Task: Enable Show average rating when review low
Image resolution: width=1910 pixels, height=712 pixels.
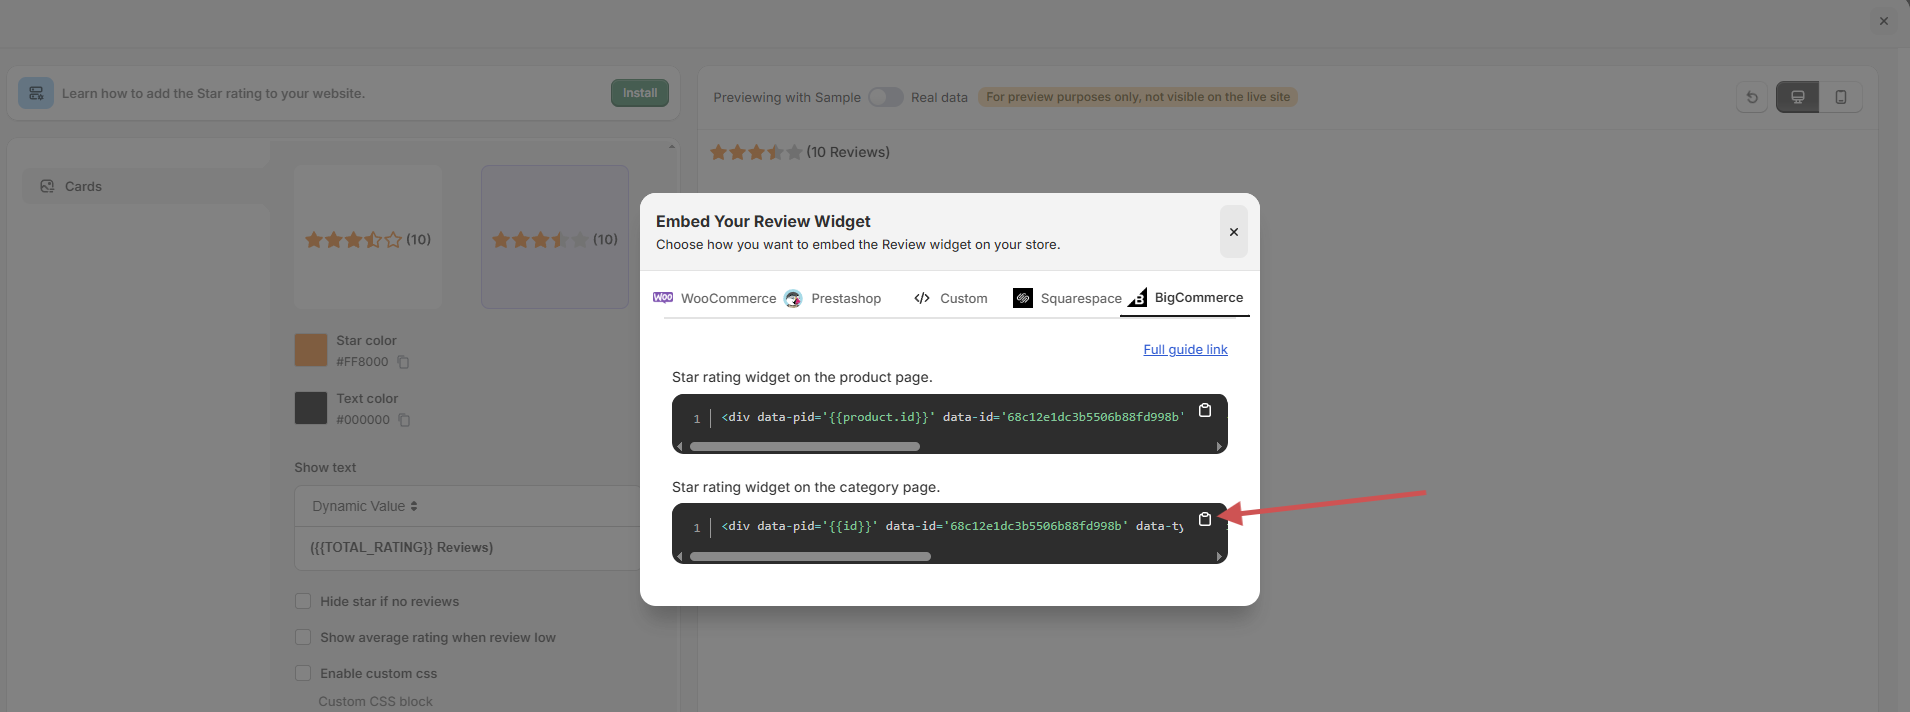Action: tap(303, 637)
